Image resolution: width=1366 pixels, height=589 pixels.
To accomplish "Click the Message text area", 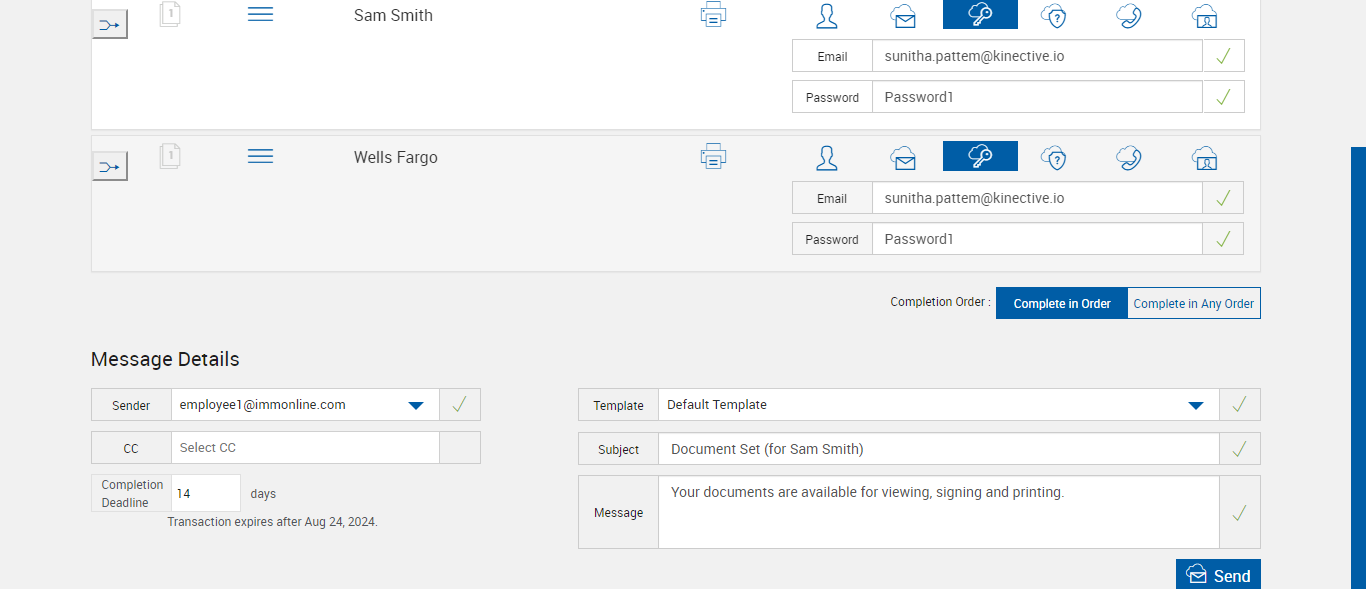I will click(x=938, y=512).
